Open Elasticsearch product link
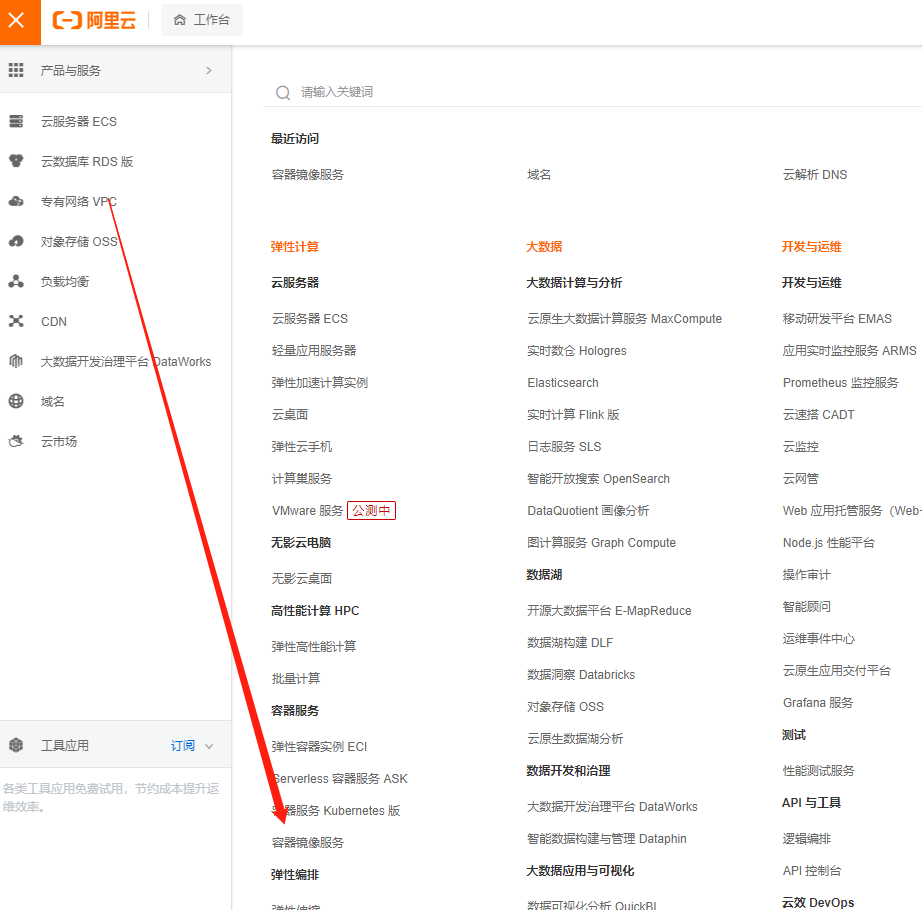The image size is (922, 910). [563, 383]
